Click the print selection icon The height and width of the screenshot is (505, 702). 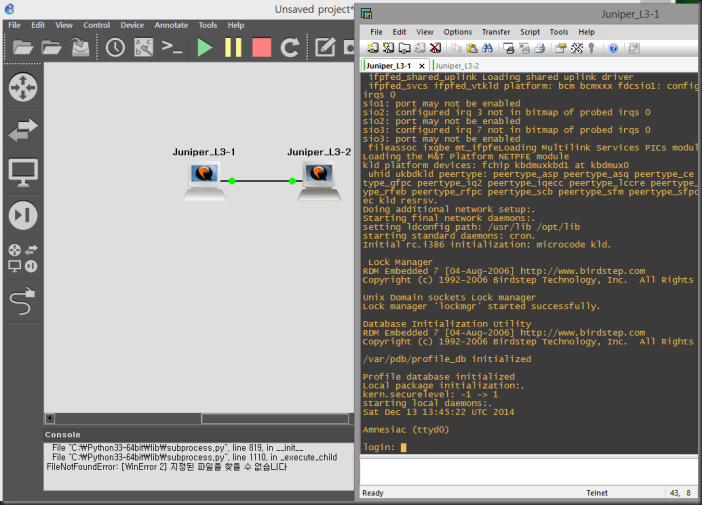(x=524, y=48)
